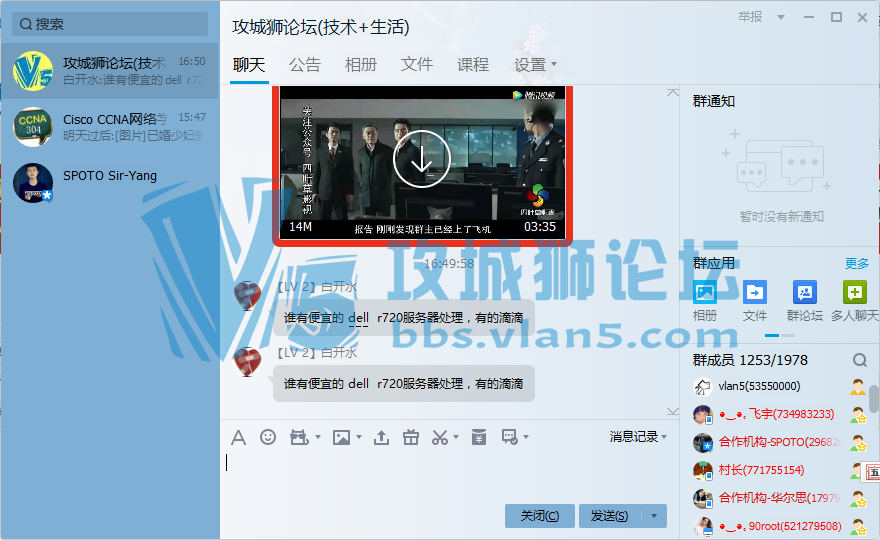Click the red envelope wallet icon
The image size is (880, 540).
pyautogui.click(x=479, y=437)
